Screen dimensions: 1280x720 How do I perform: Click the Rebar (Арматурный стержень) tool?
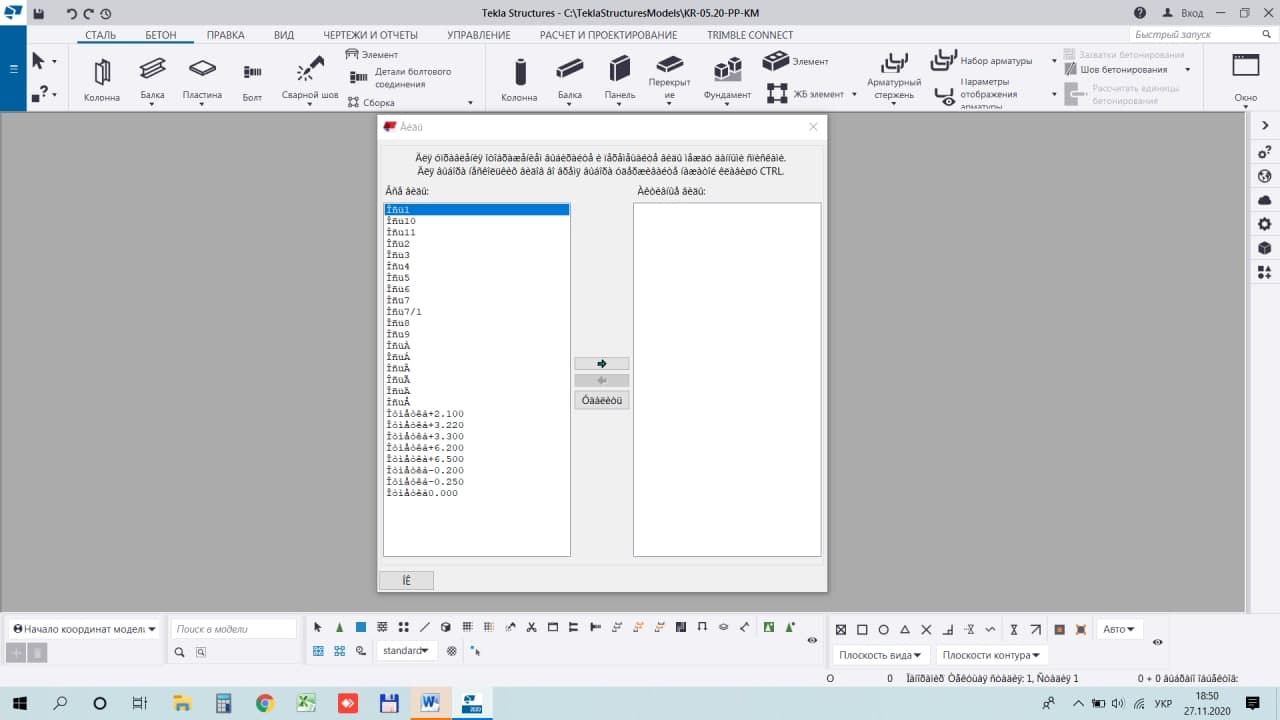pos(893,74)
